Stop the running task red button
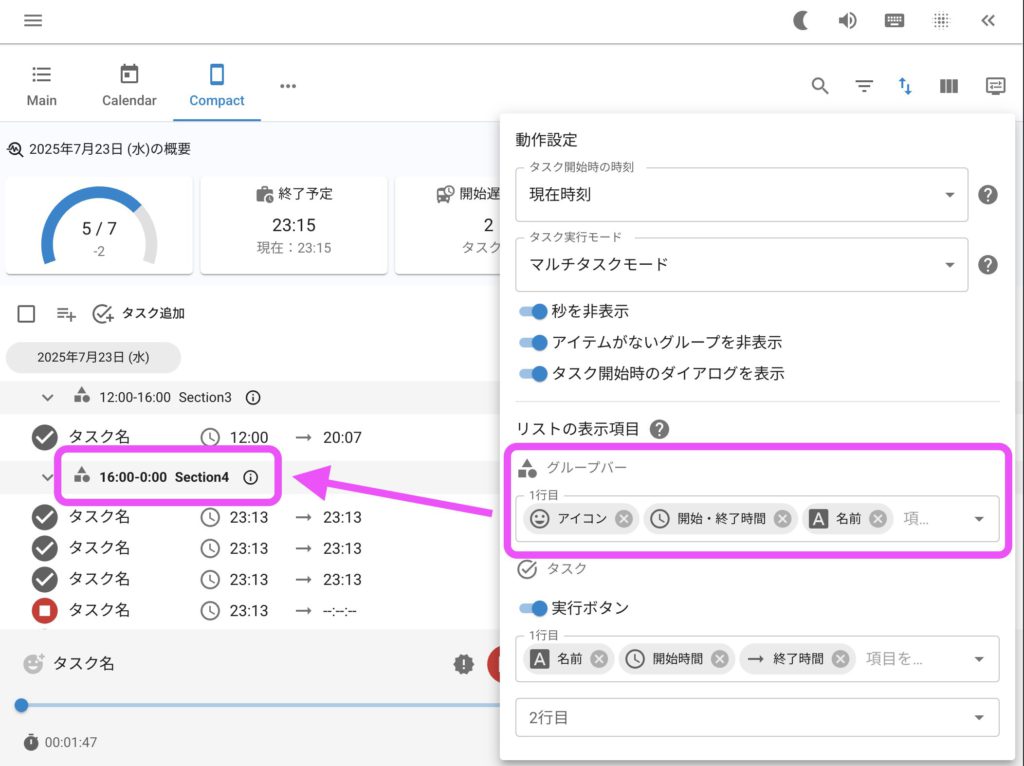This screenshot has width=1024, height=766. click(44, 611)
